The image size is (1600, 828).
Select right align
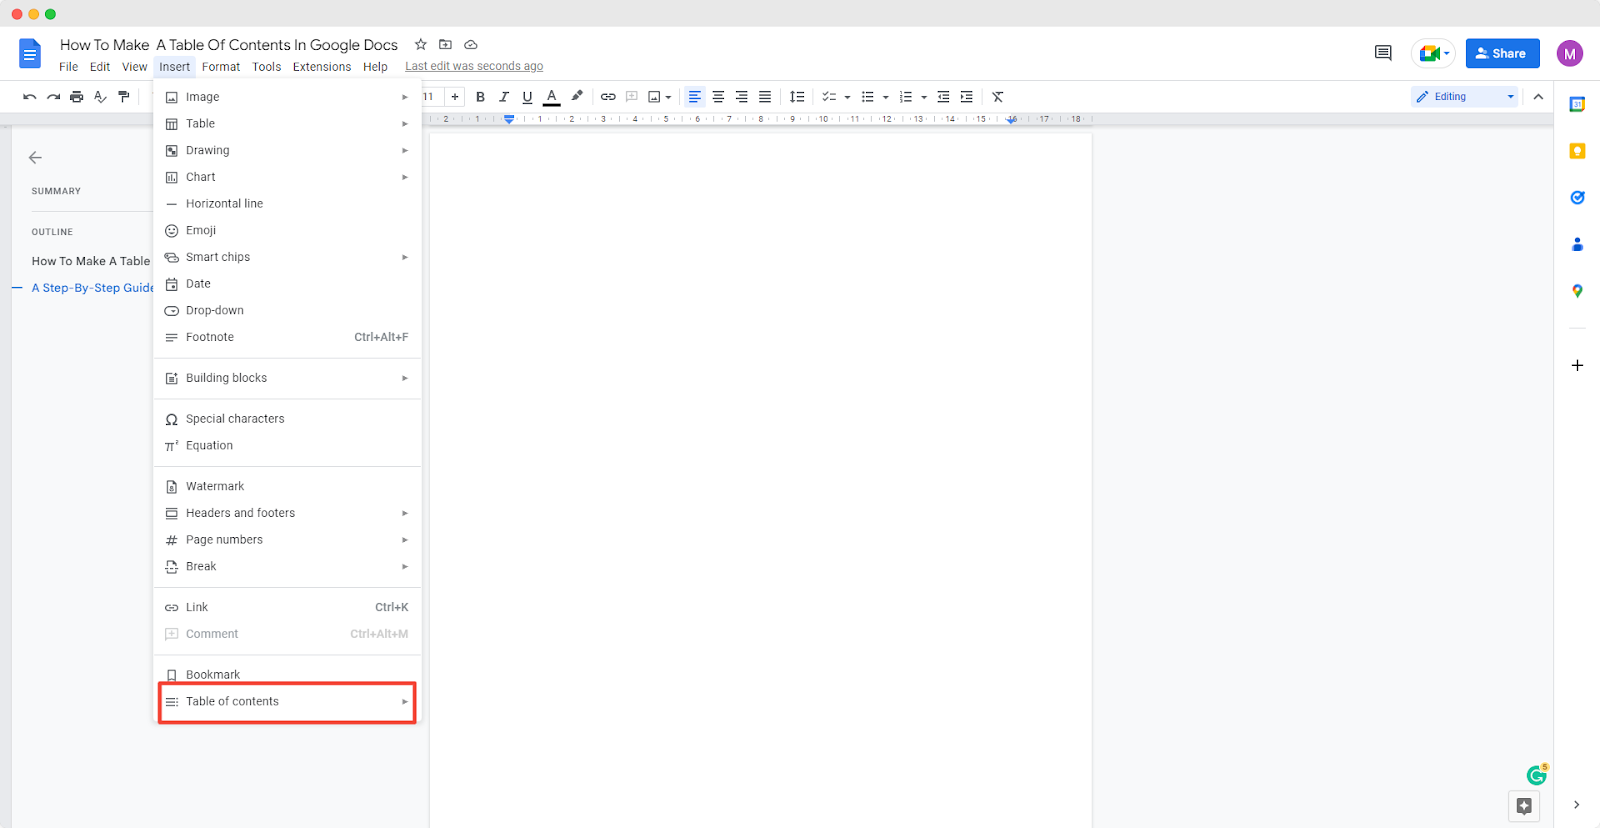pyautogui.click(x=742, y=97)
